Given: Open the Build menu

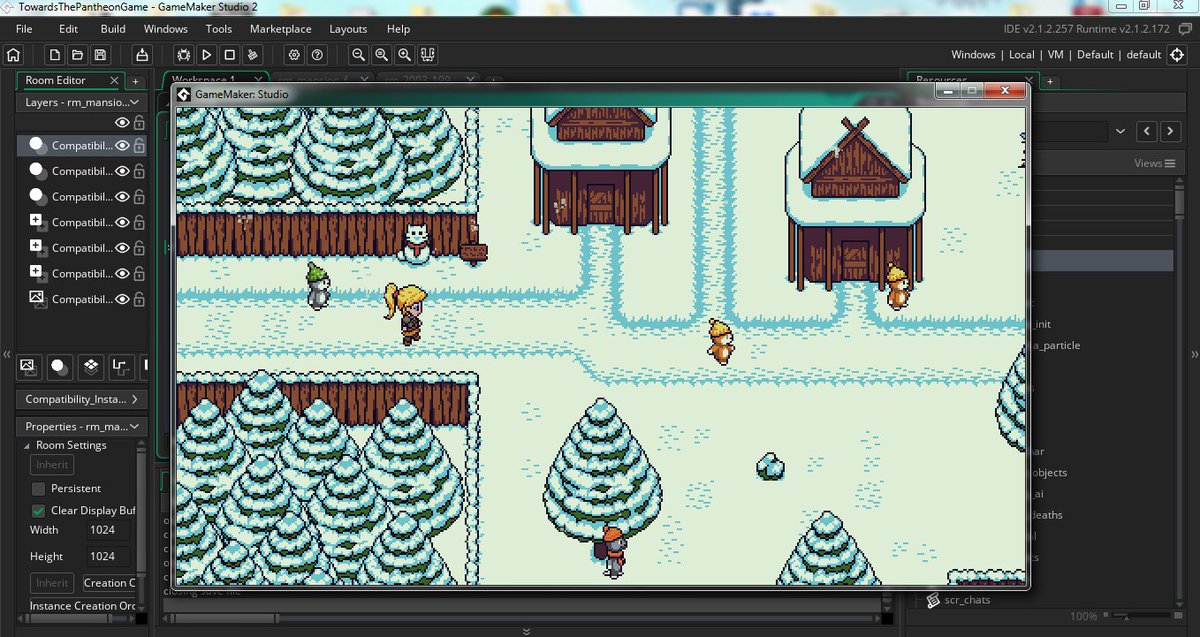Looking at the screenshot, I should [113, 29].
